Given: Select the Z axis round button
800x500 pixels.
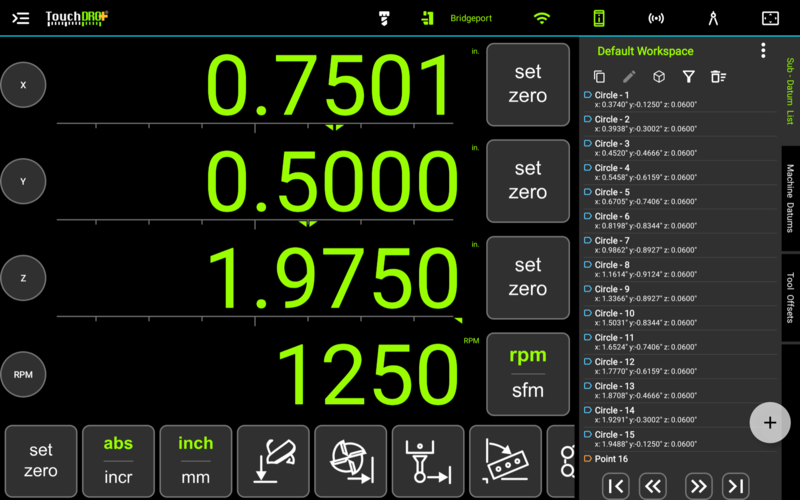Looking at the screenshot, I should (23, 278).
